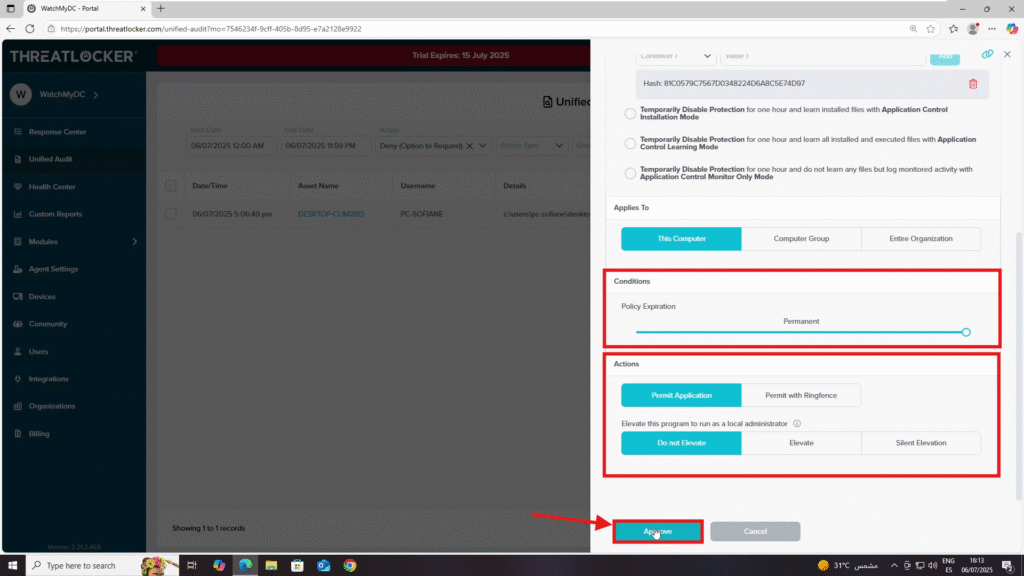1024x576 pixels.
Task: Open the Action filter dropdown arrow
Action: tap(483, 146)
